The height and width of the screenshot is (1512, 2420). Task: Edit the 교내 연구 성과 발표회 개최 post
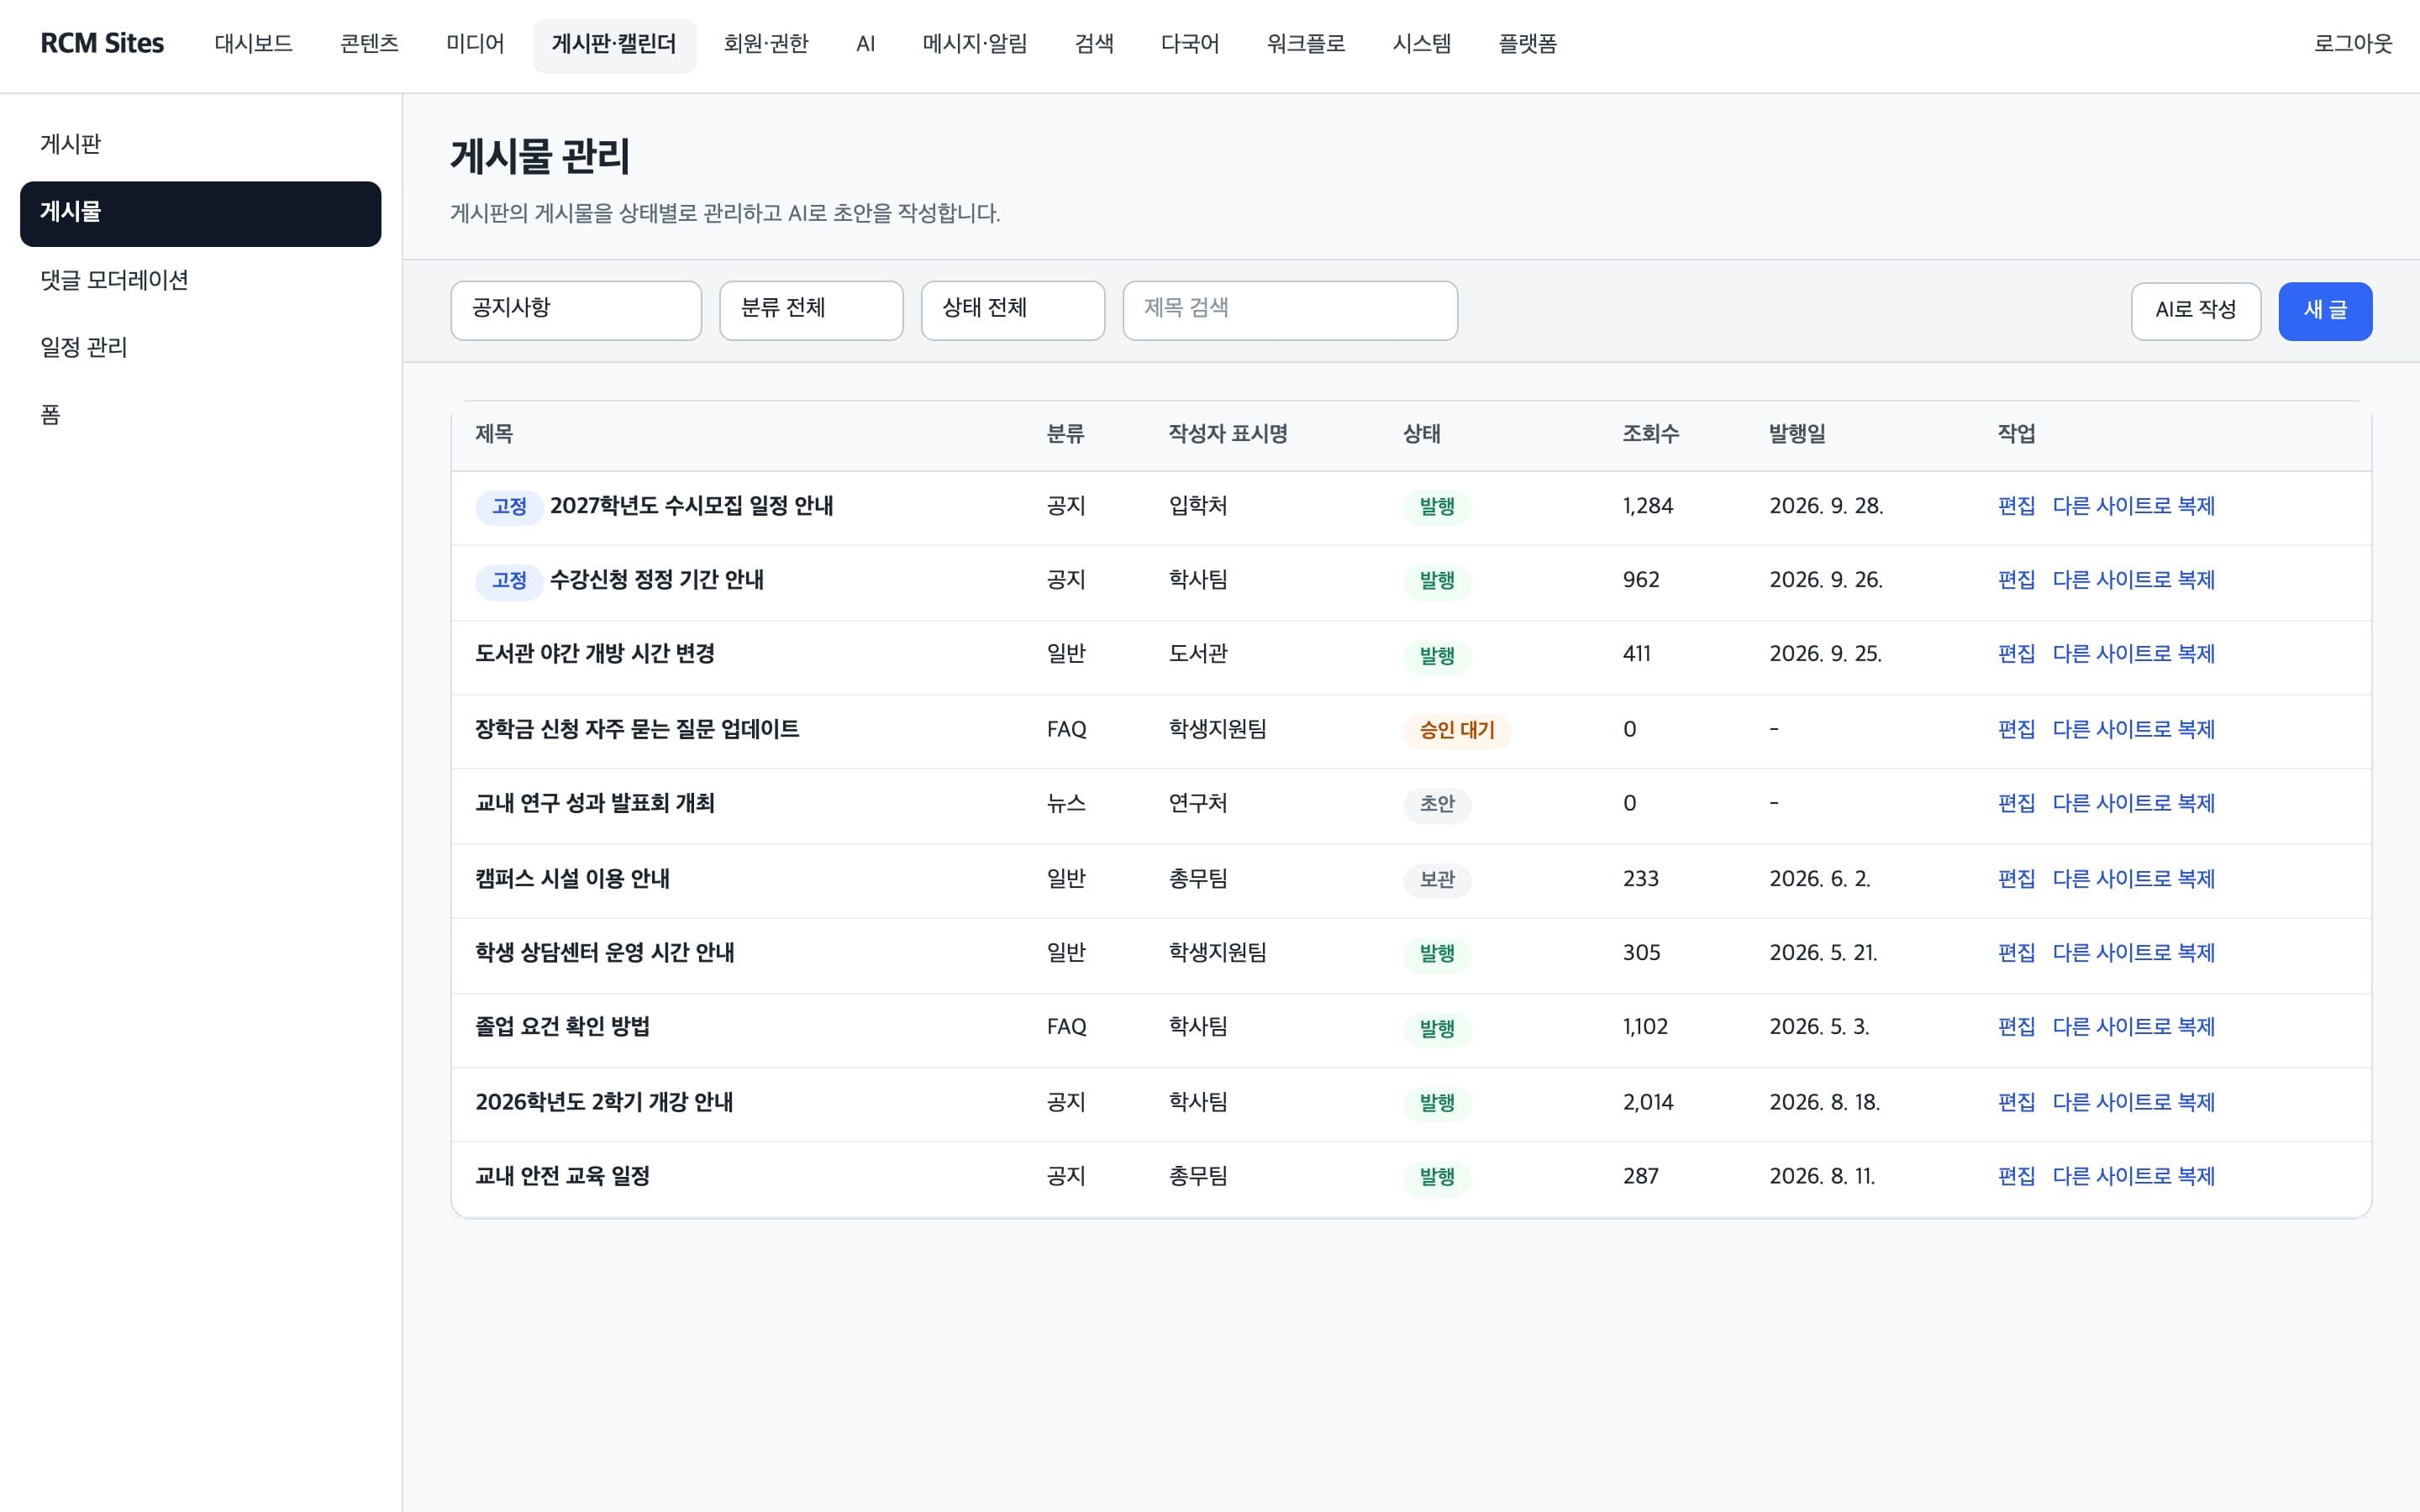(x=2016, y=804)
